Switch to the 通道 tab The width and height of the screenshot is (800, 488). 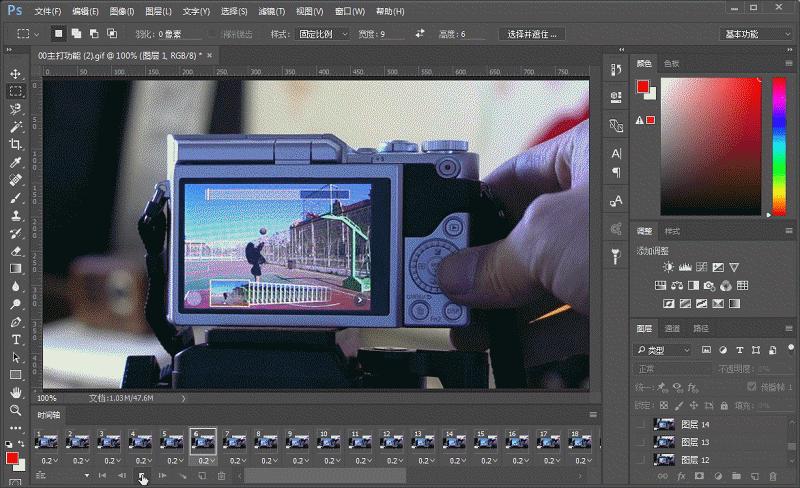(672, 328)
